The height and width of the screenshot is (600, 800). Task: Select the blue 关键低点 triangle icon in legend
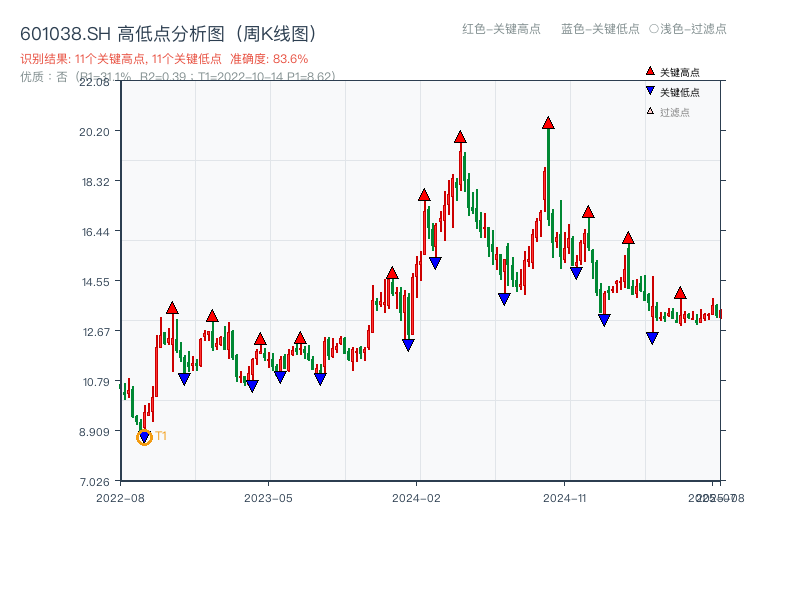tap(648, 92)
